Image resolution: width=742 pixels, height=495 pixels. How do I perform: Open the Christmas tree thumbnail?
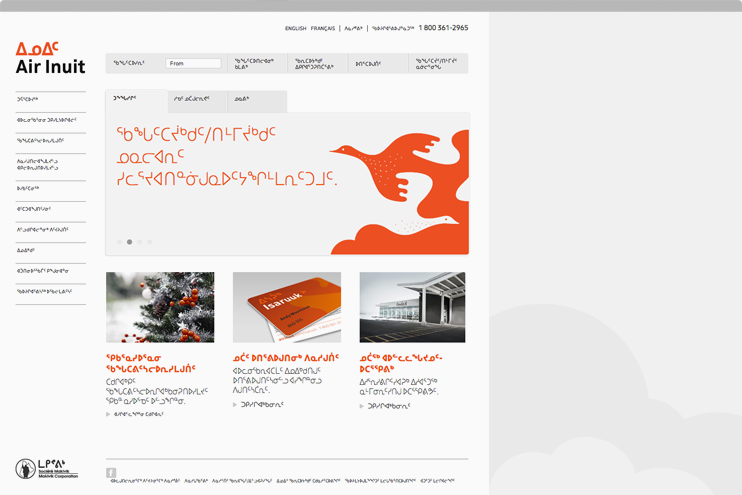160,307
